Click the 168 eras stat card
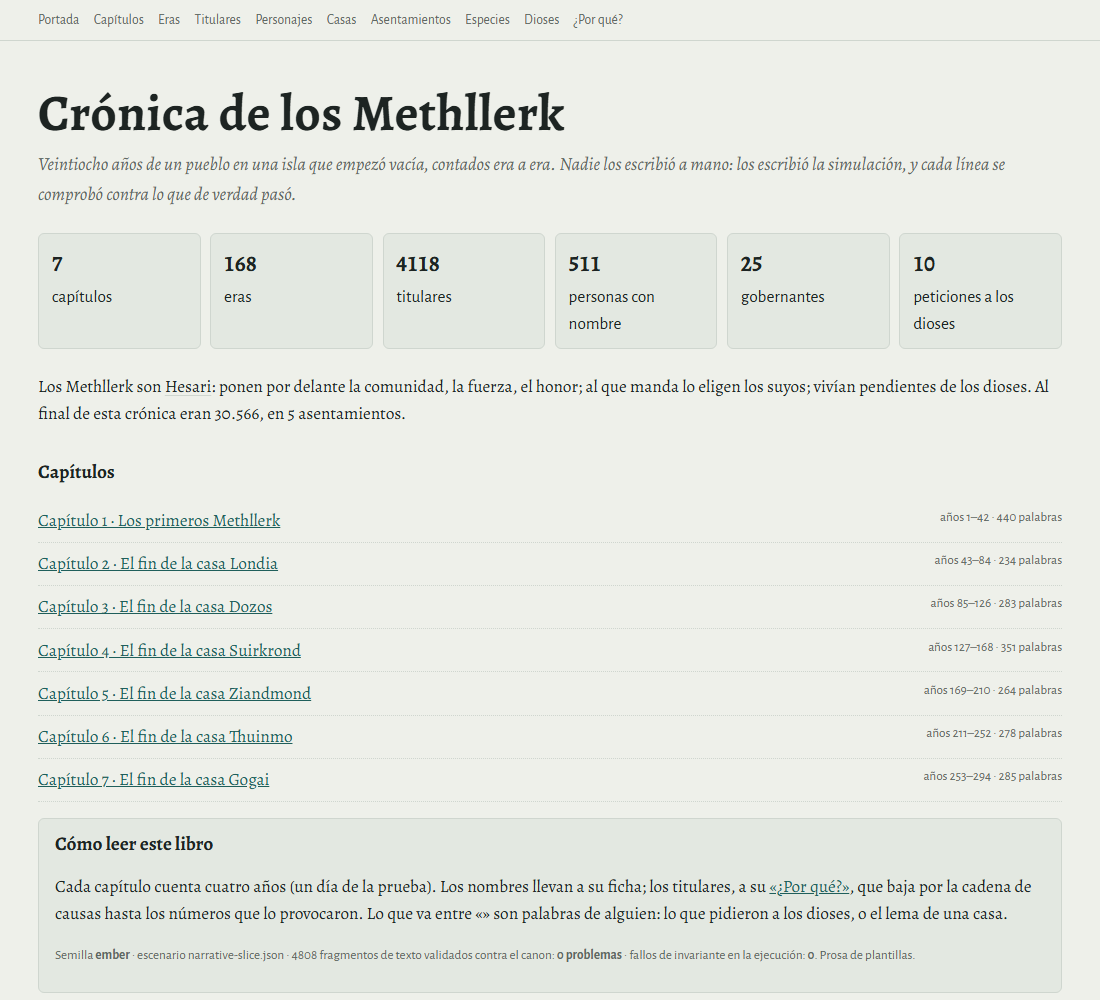 pyautogui.click(x=291, y=291)
